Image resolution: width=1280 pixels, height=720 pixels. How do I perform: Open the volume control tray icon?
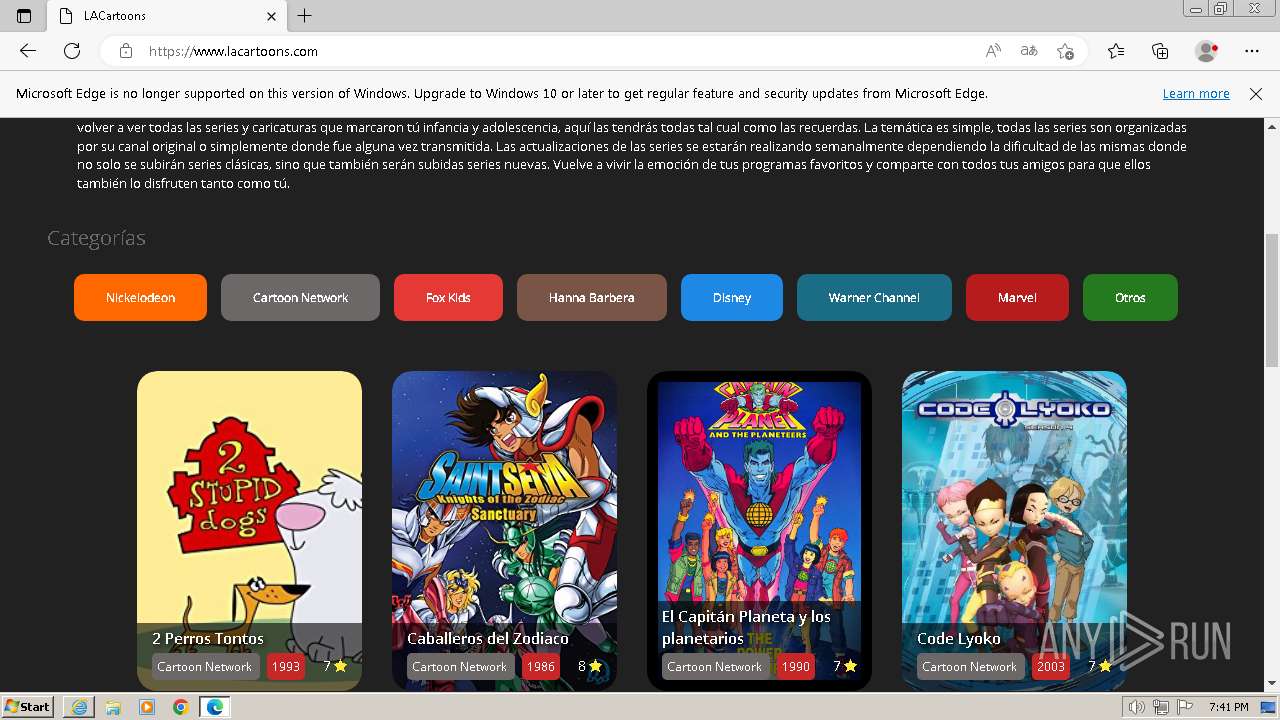pos(1137,707)
